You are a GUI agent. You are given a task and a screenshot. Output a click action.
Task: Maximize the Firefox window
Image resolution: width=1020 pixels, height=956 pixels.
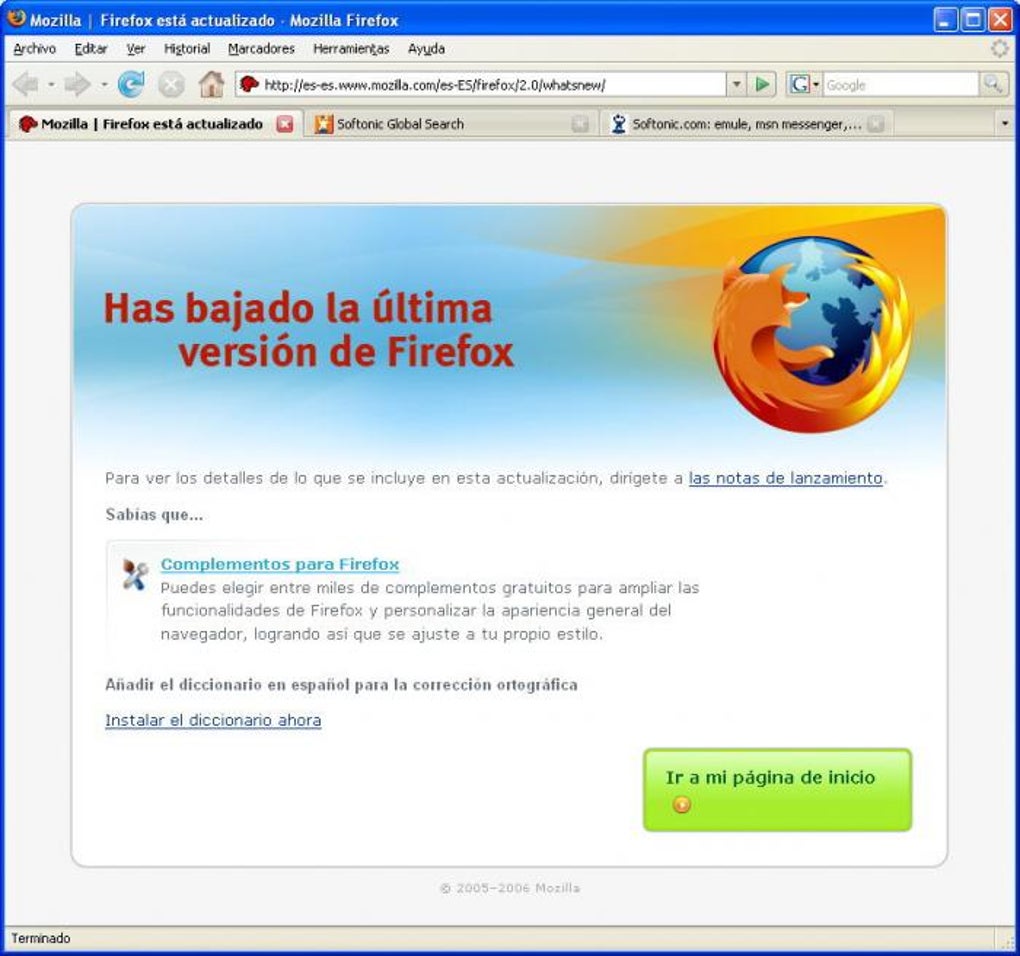pos(973,20)
